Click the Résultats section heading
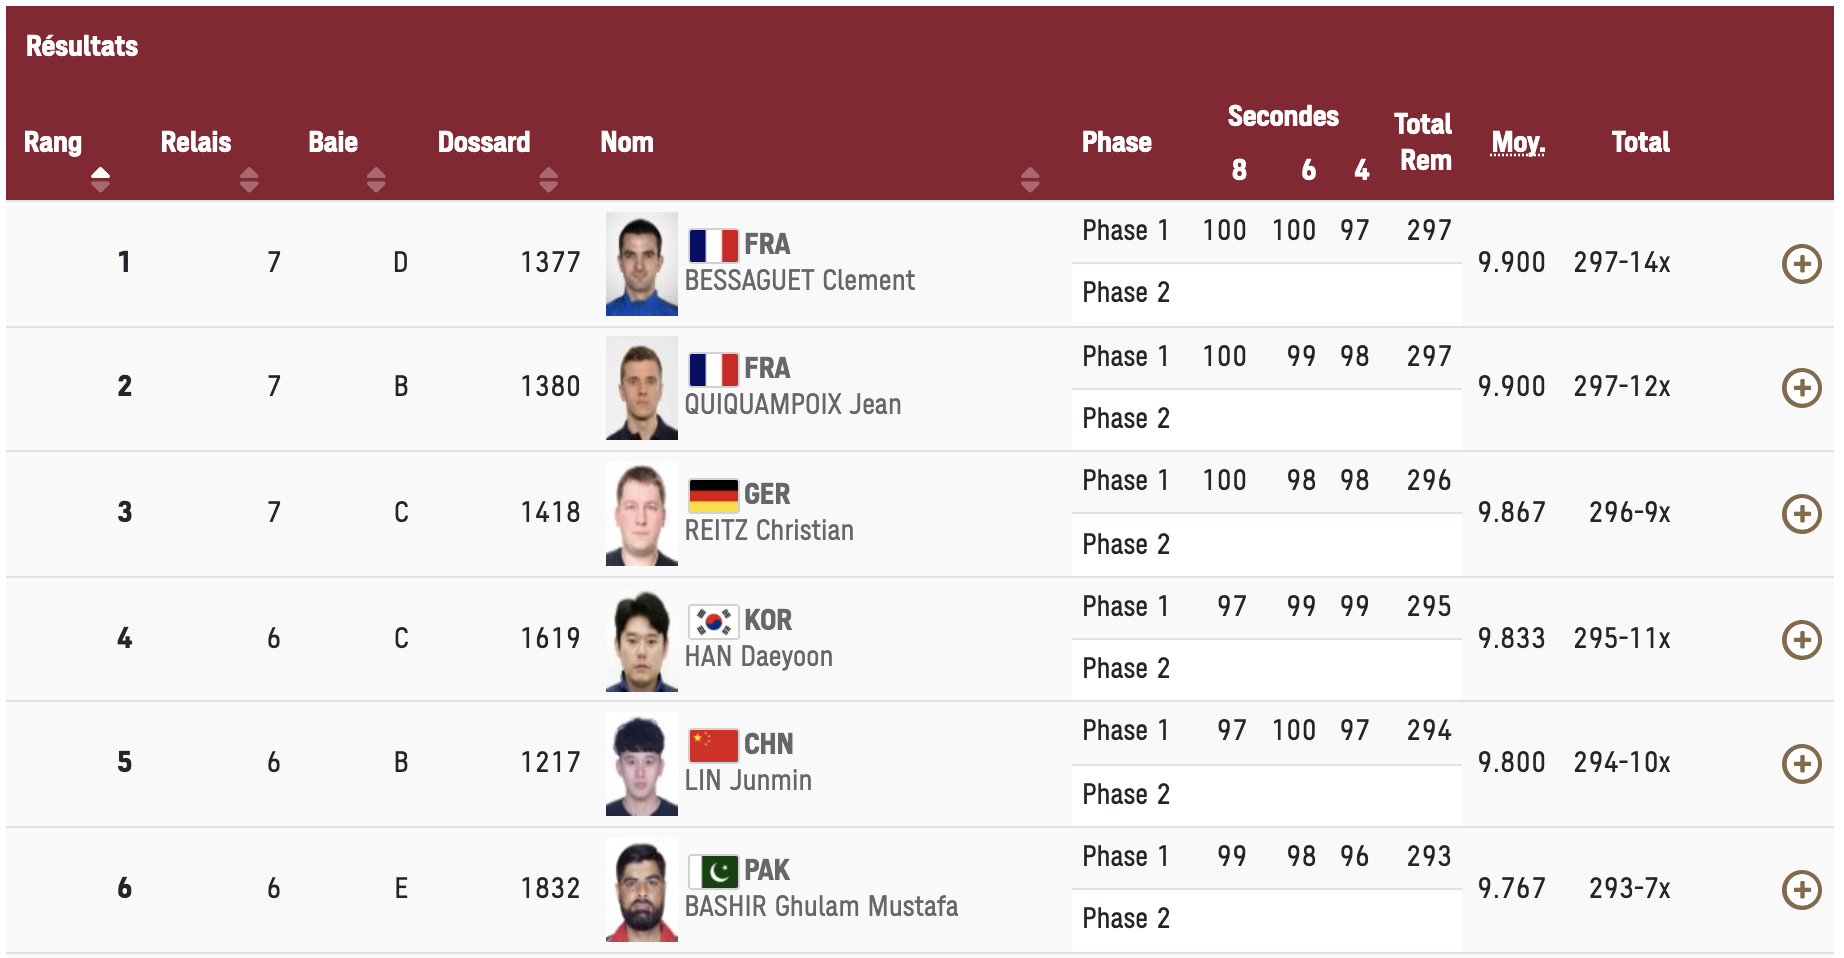The width and height of the screenshot is (1844, 958). [x=82, y=46]
